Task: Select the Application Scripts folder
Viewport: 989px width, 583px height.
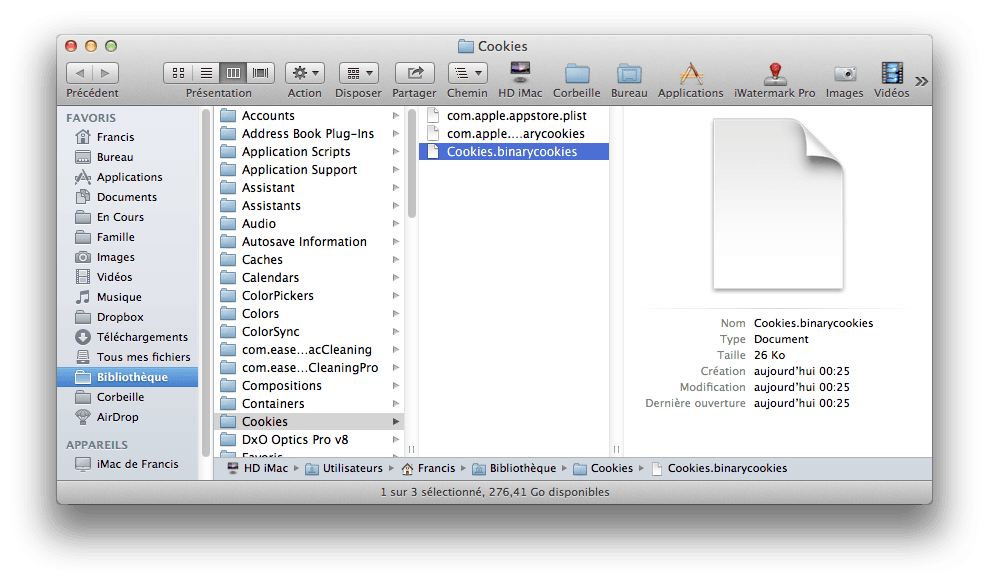Action: (310, 151)
